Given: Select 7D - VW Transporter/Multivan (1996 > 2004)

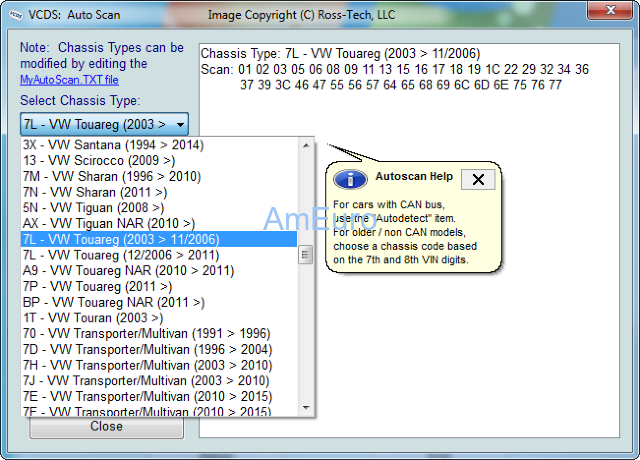Looking at the screenshot, I should (x=159, y=350).
